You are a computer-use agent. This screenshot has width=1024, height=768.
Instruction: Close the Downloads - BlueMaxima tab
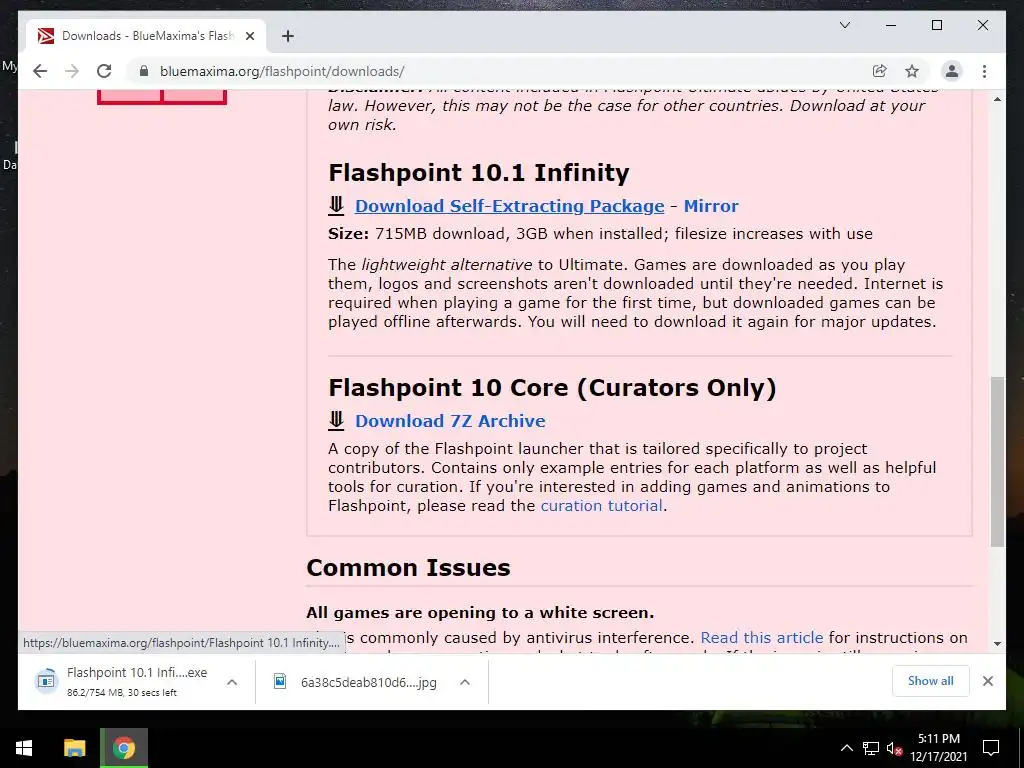click(x=249, y=36)
